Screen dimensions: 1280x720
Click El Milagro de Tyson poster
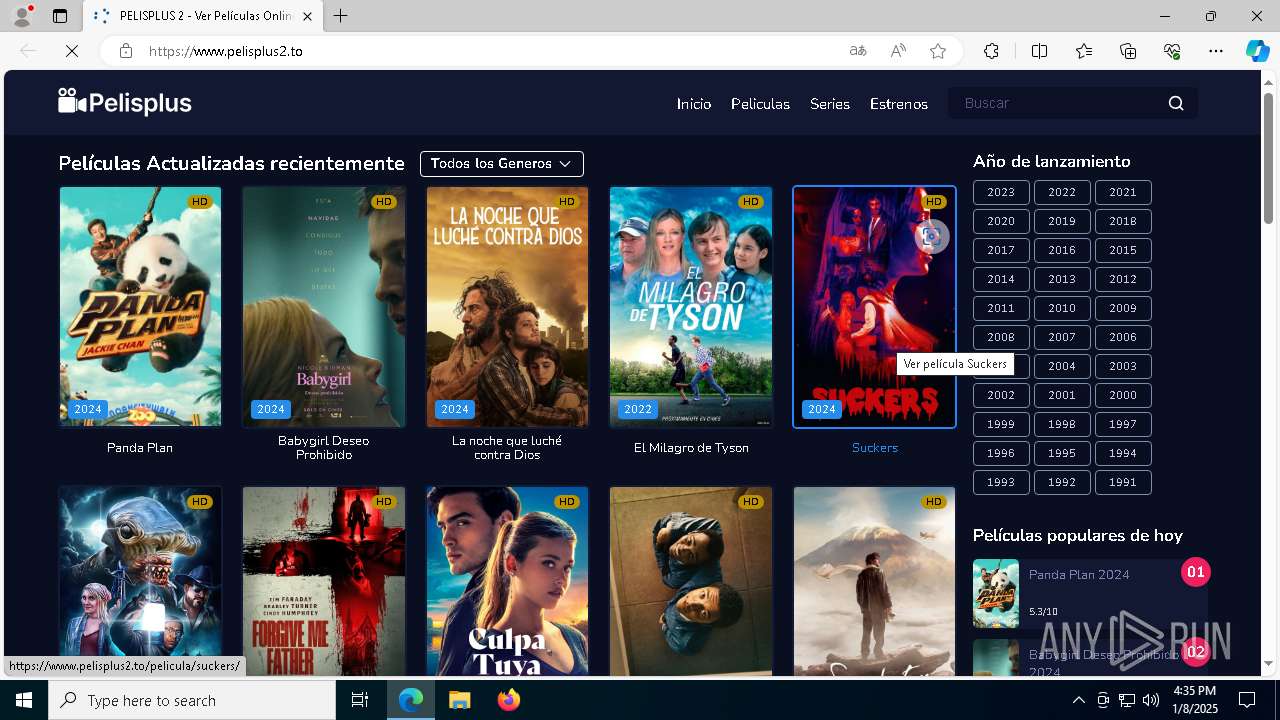691,307
